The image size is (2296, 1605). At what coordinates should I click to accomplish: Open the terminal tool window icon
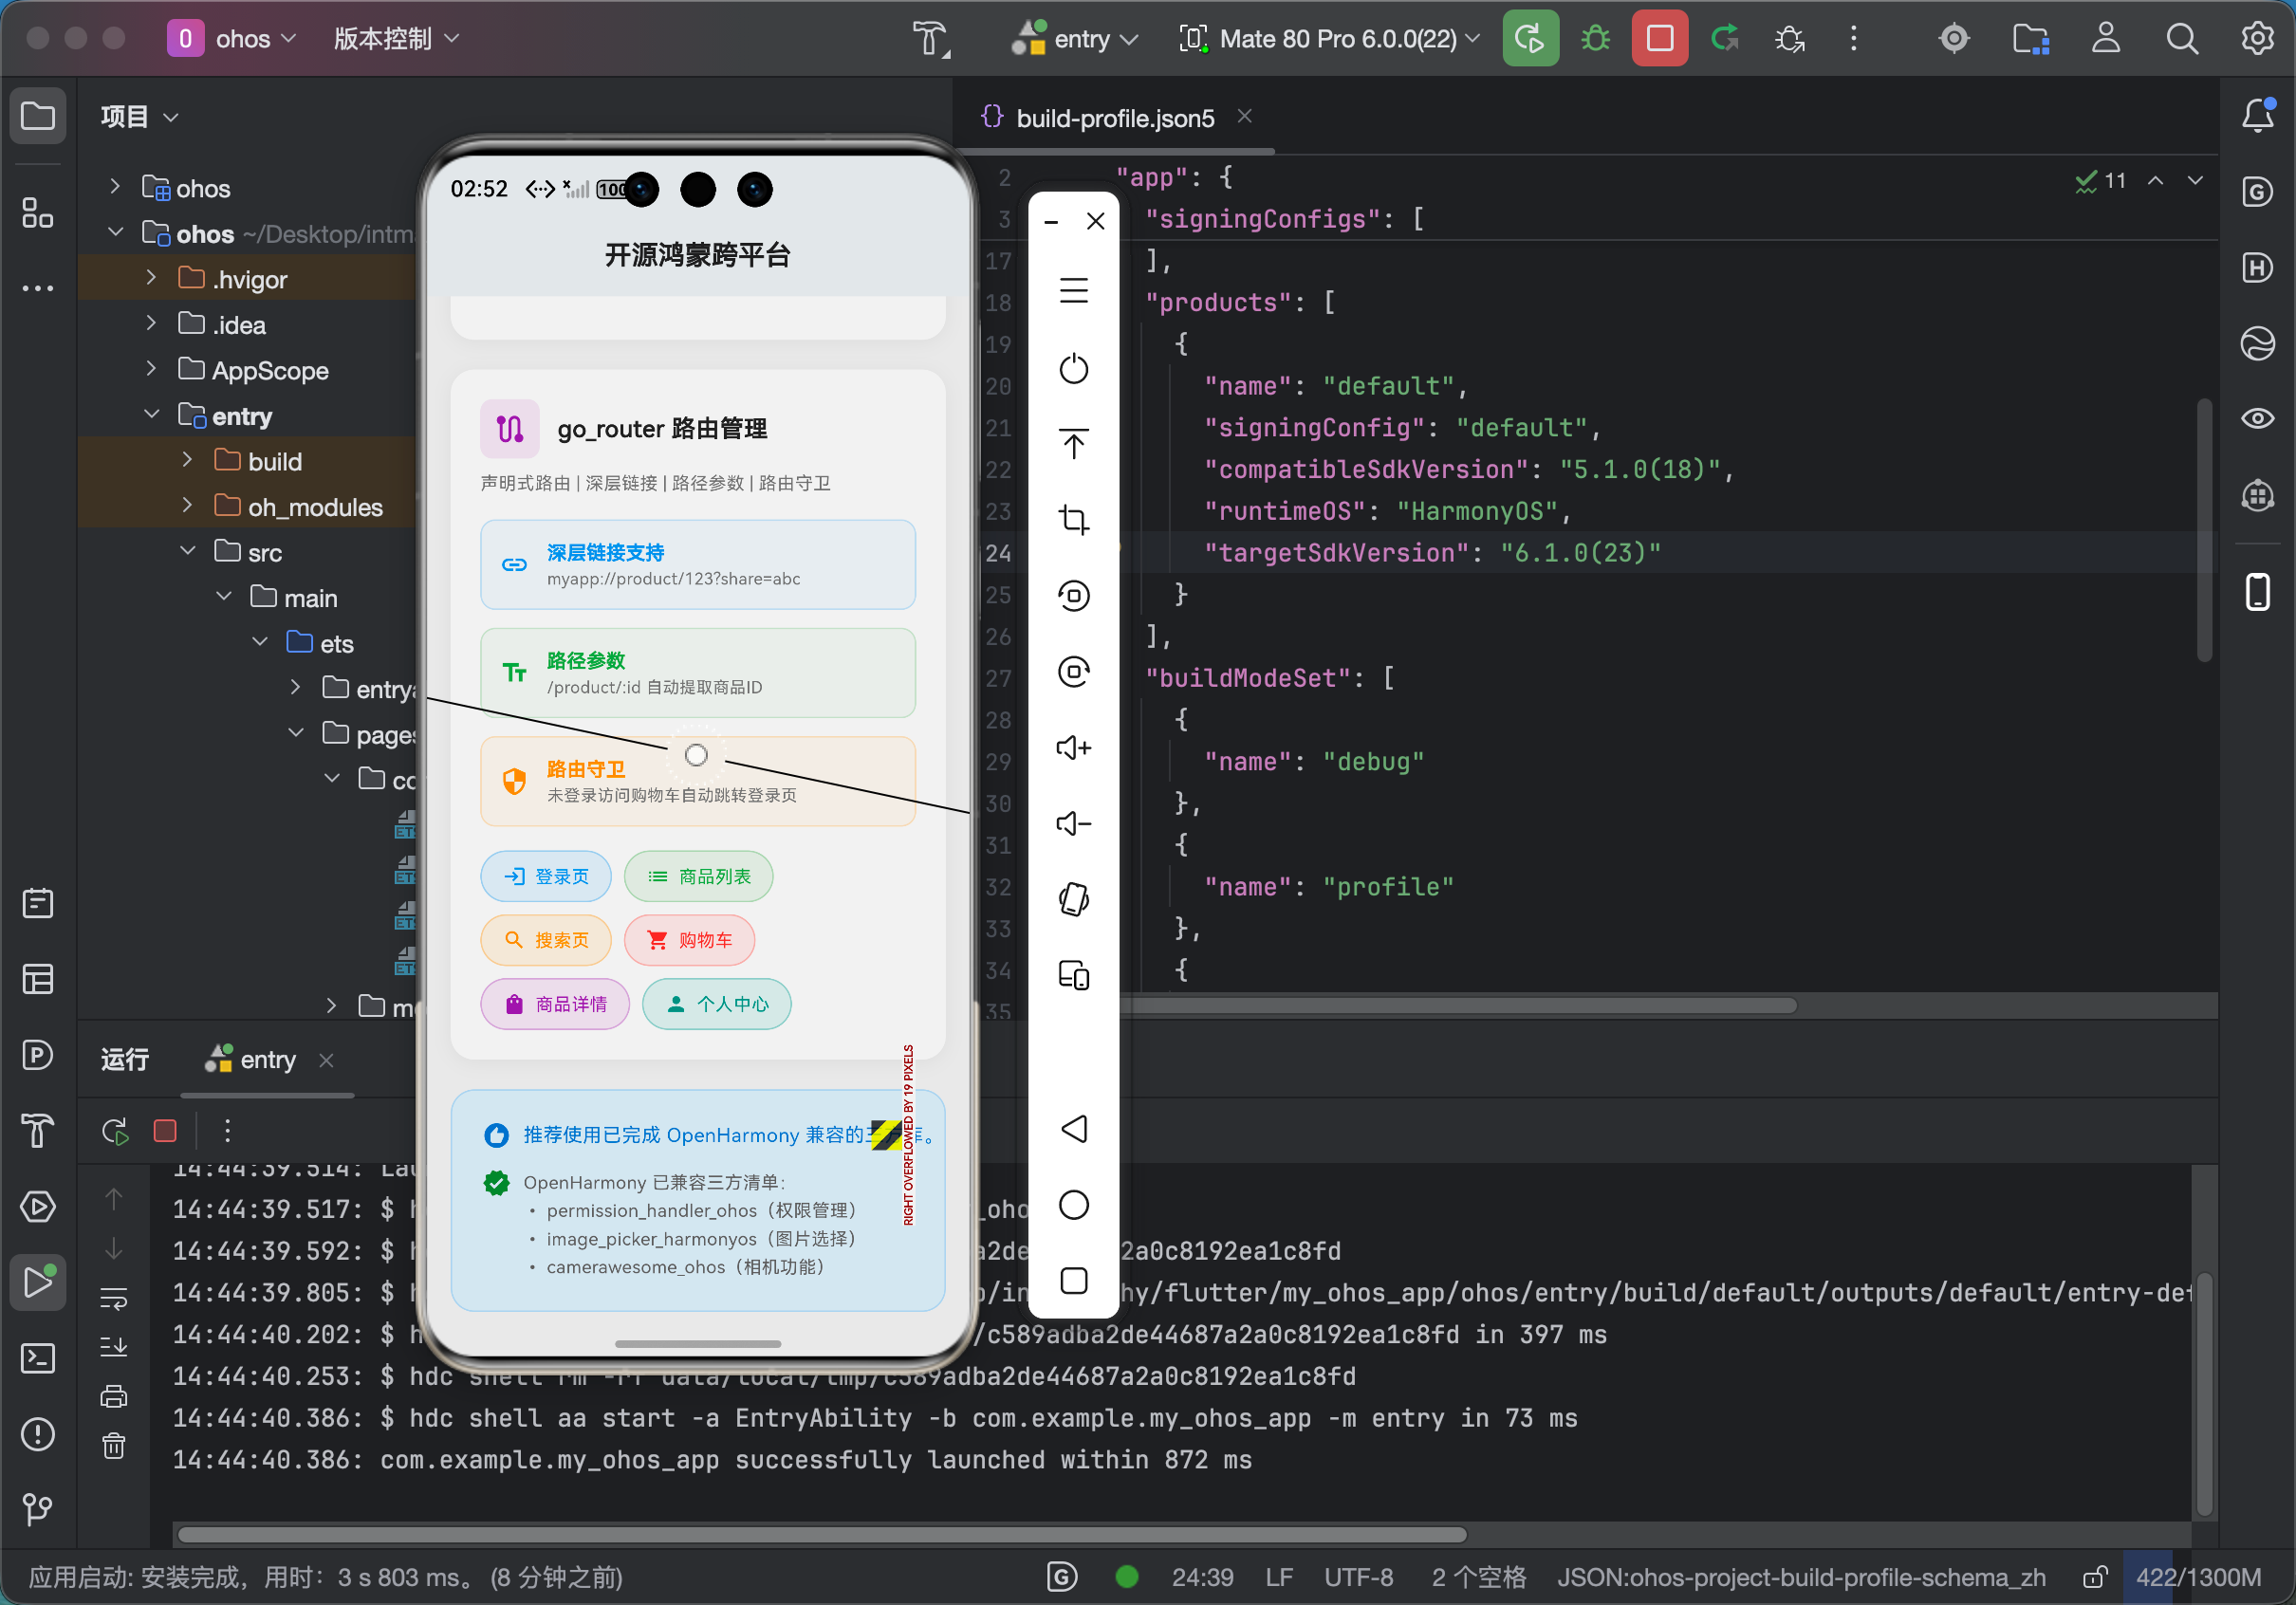point(38,1358)
